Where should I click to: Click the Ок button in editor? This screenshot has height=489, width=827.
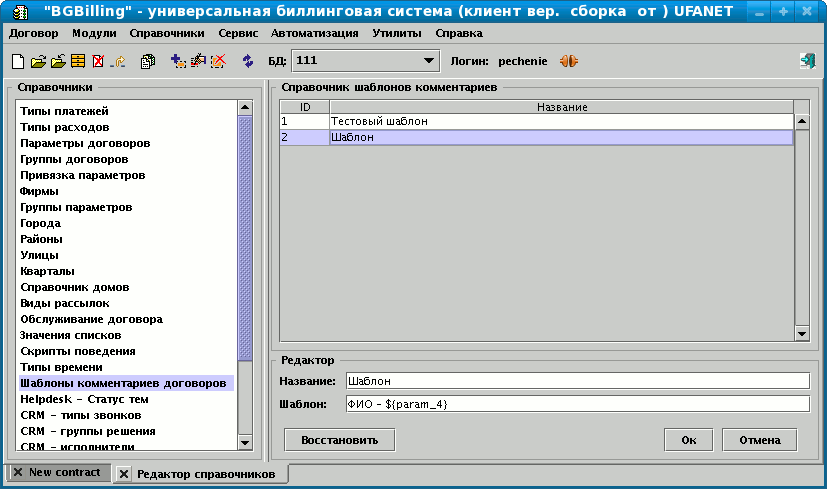688,440
